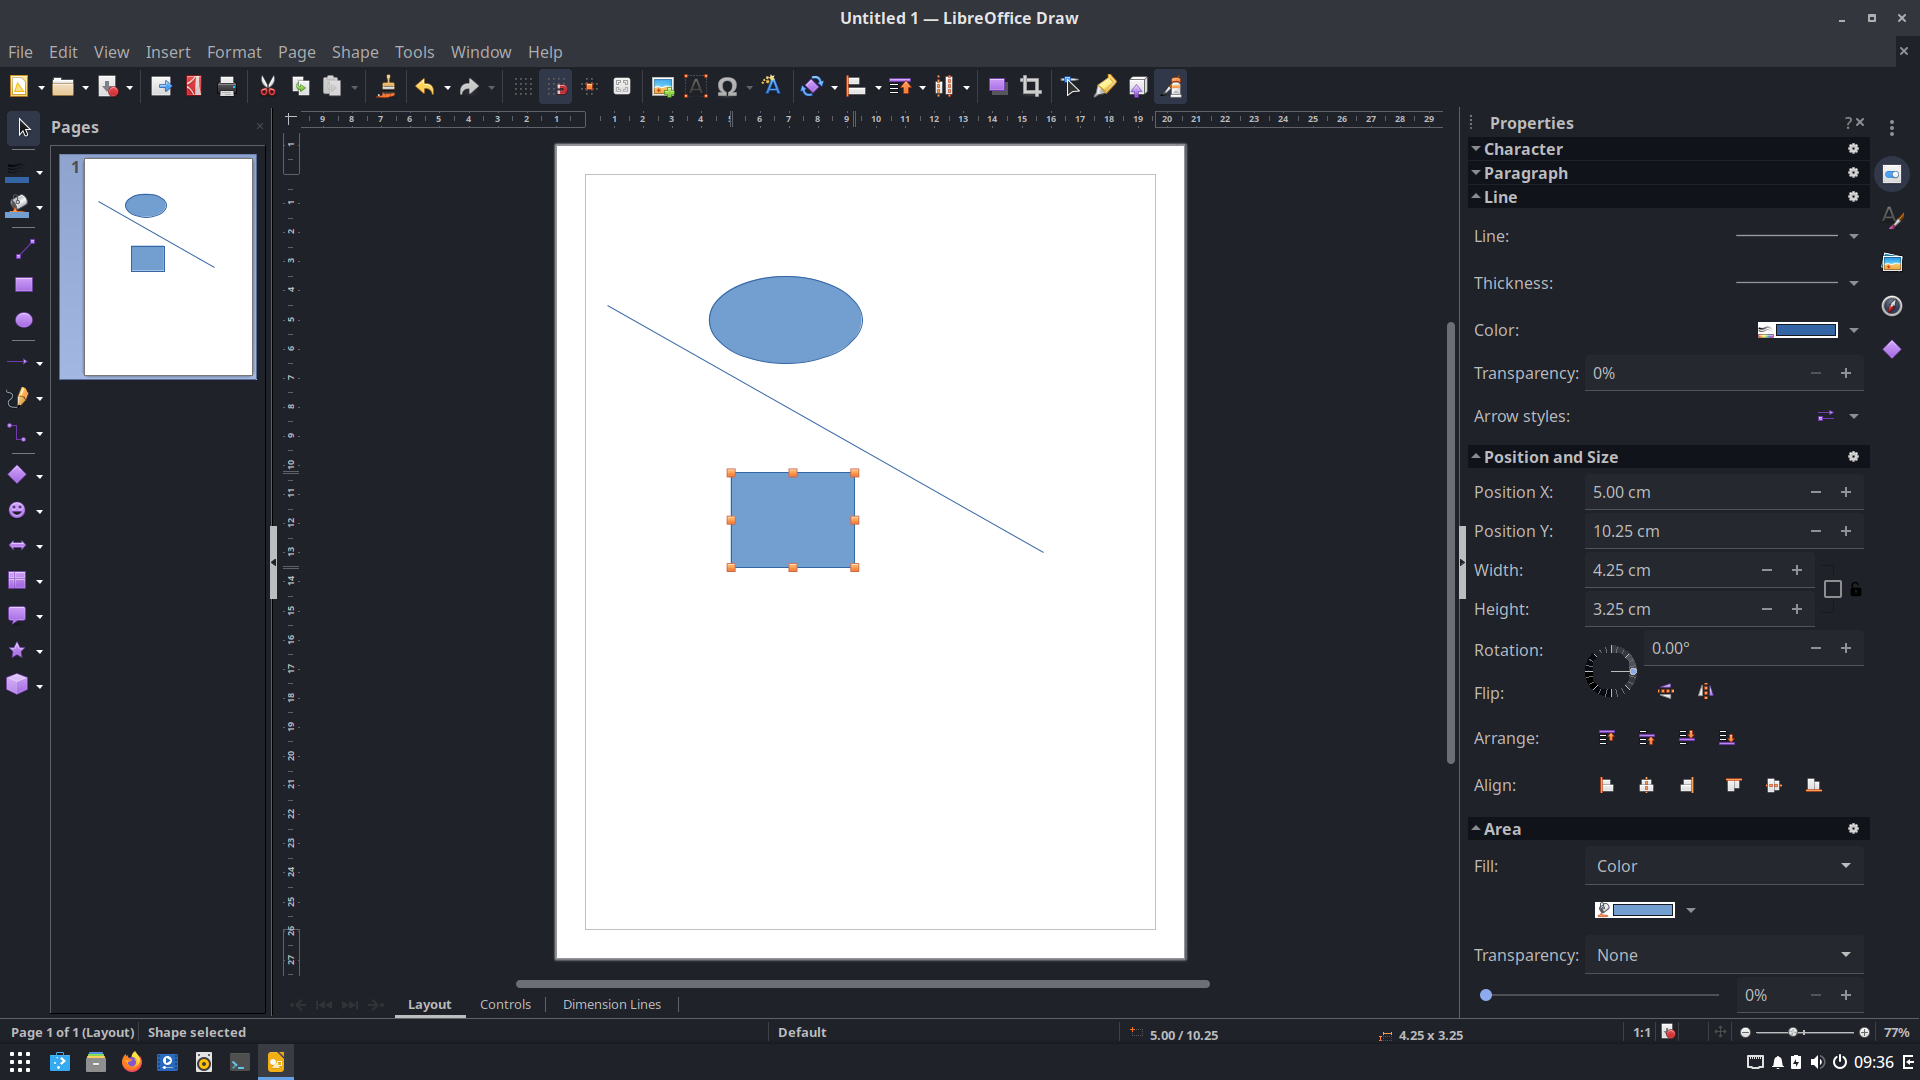The image size is (1920, 1080).
Task: Toggle Show Draw Functions button
Action: coord(1173,87)
